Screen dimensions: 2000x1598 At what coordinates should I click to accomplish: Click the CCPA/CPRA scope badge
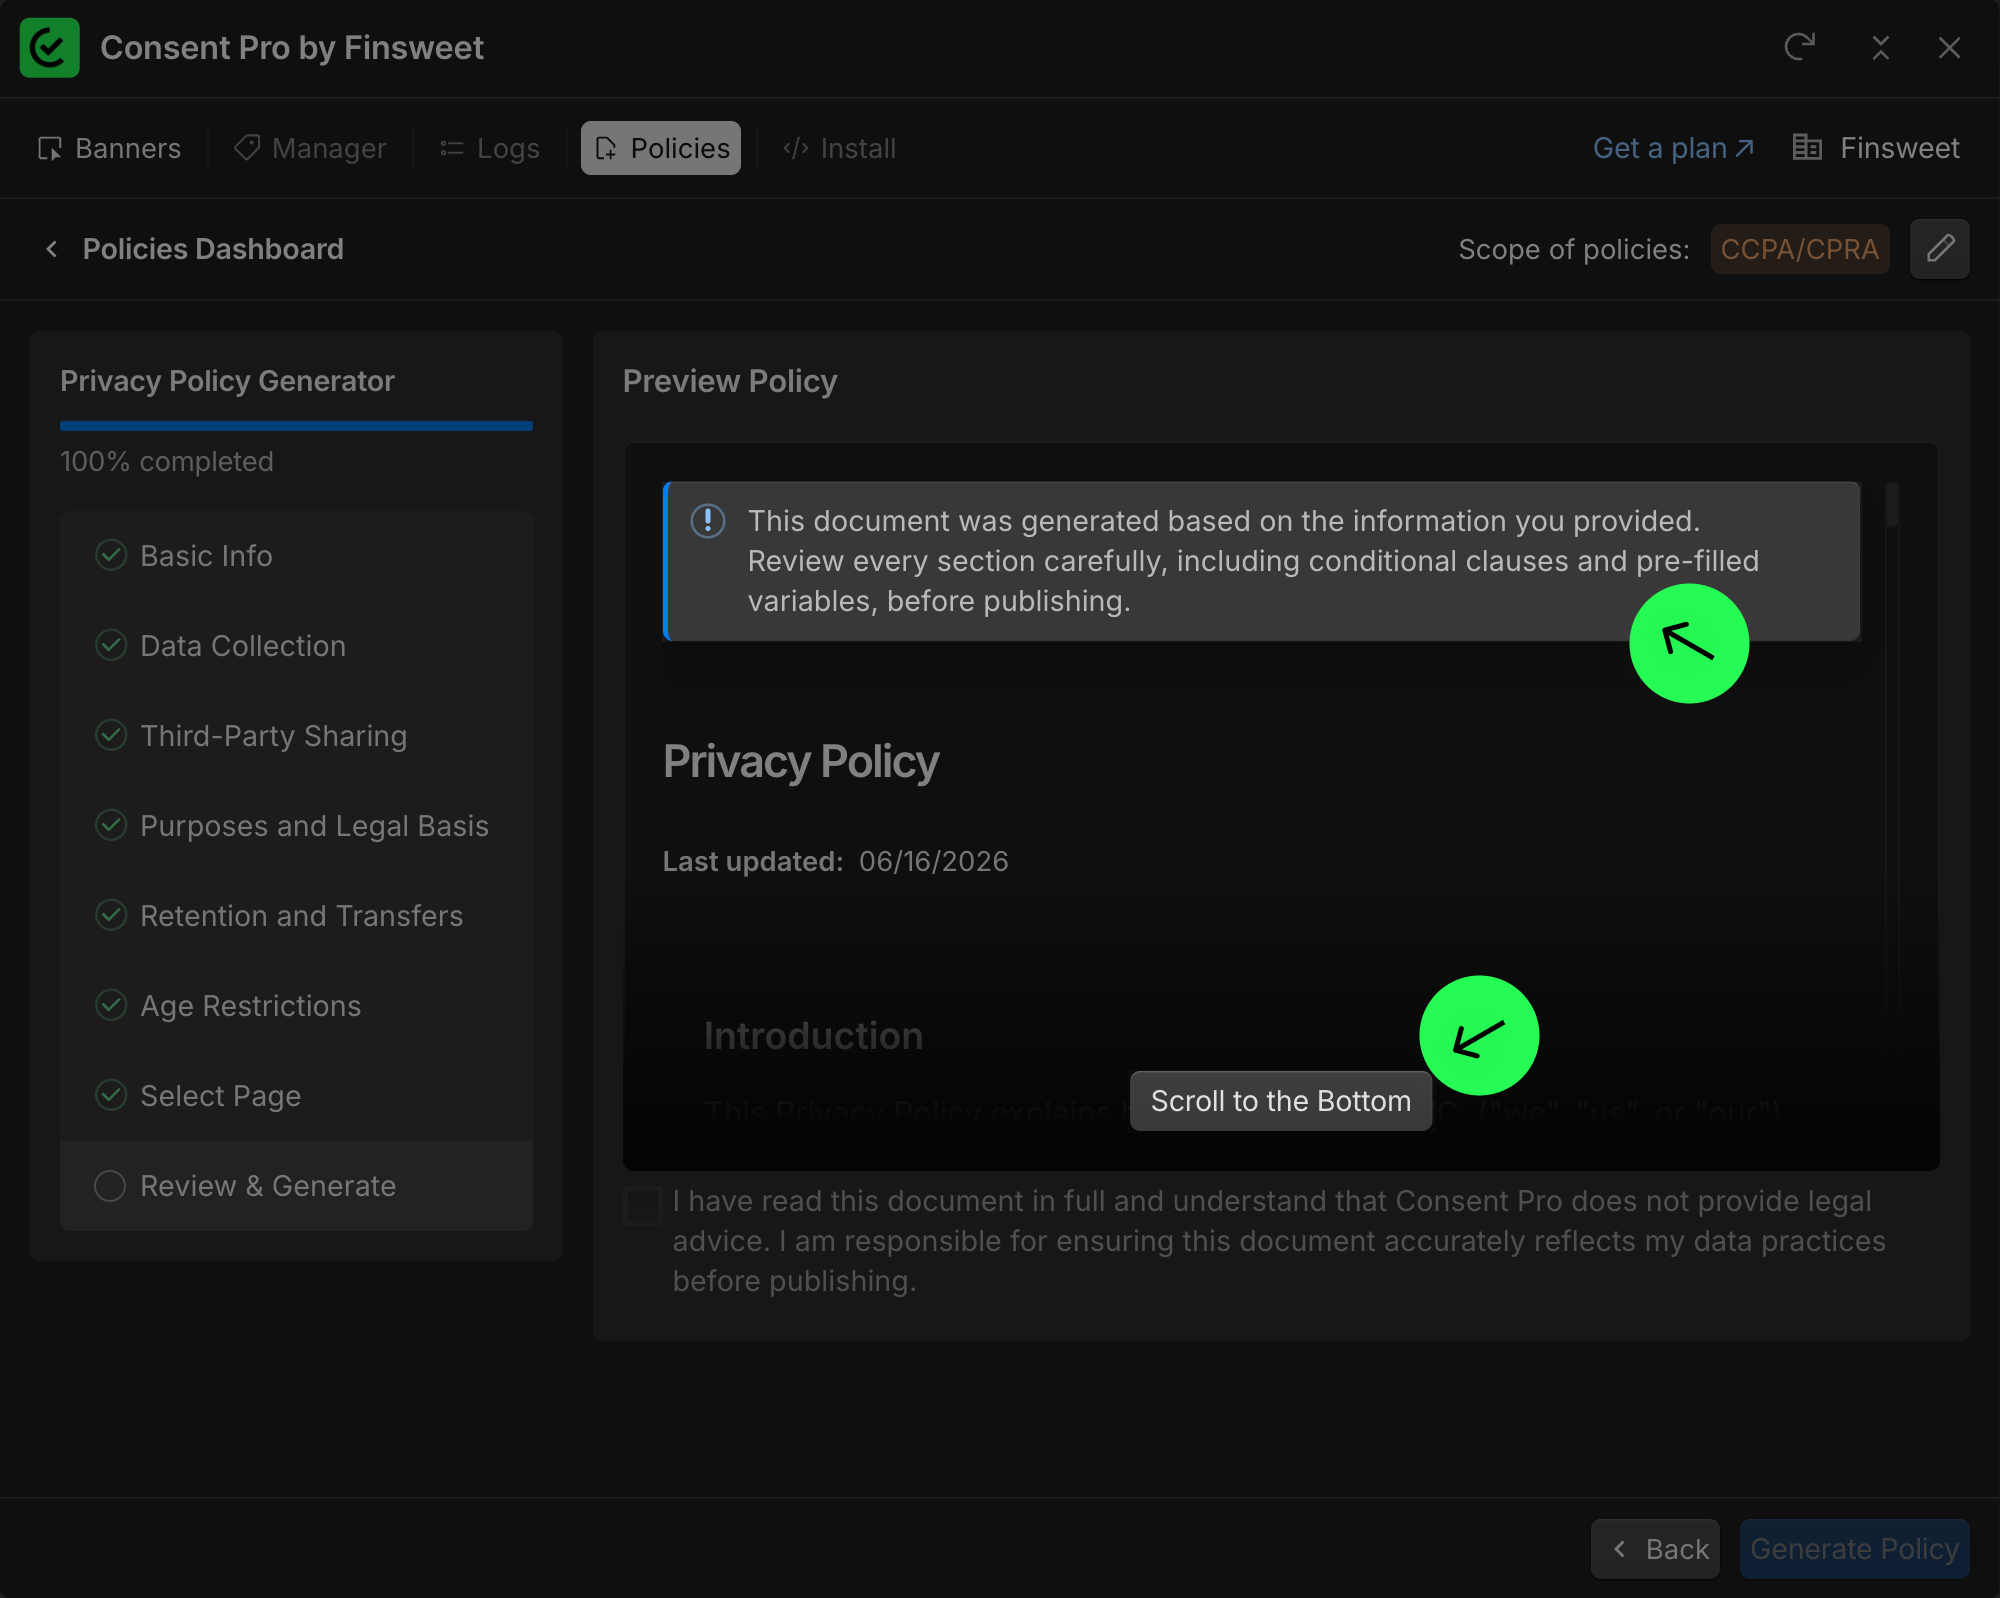(x=1799, y=249)
